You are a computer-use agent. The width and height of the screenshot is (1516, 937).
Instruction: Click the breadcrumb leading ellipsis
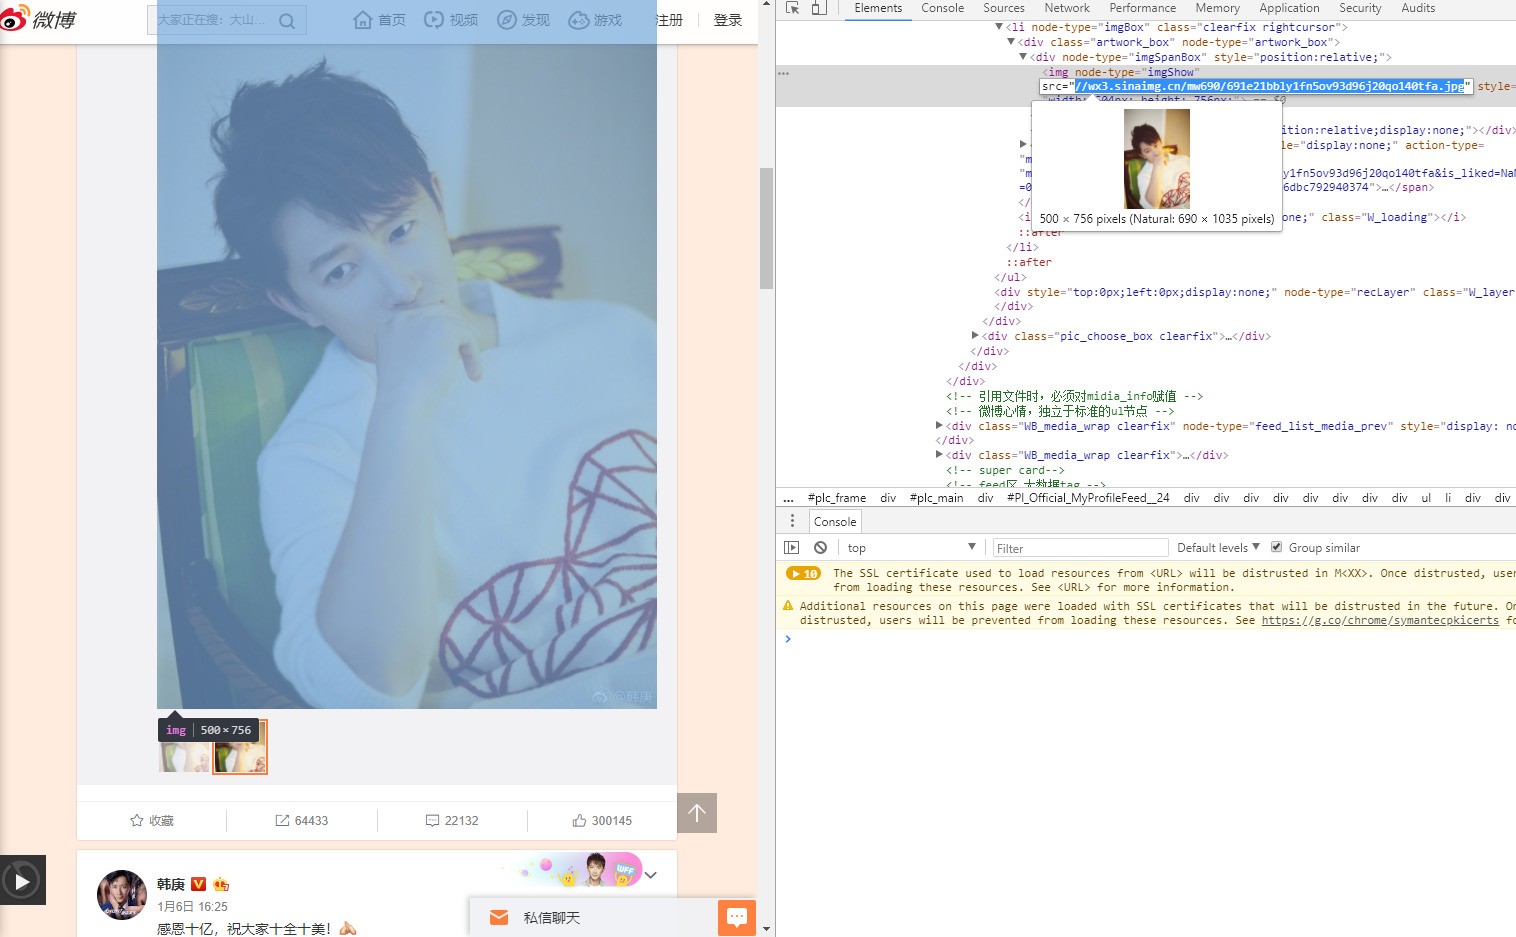788,498
